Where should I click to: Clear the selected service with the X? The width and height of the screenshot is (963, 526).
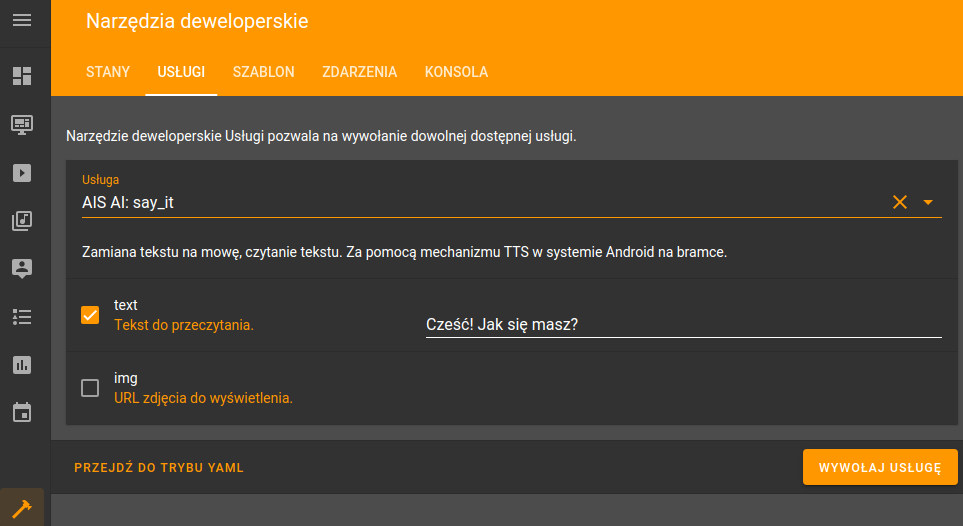click(900, 202)
